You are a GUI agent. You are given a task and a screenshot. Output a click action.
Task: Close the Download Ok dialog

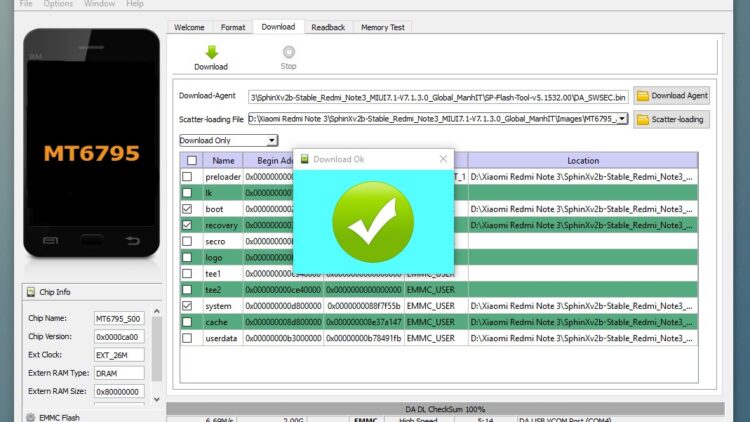[443, 159]
